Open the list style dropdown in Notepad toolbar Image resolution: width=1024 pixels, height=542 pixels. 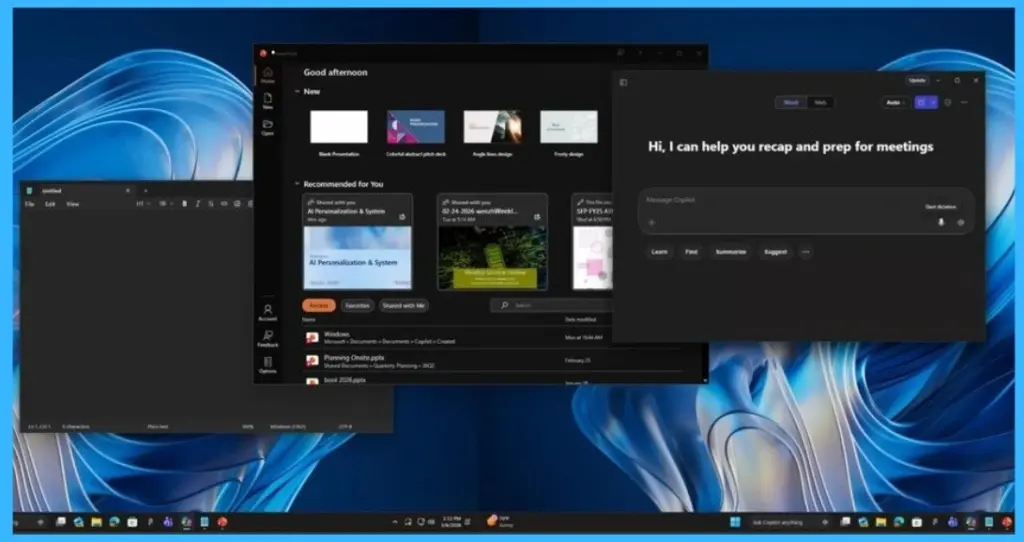(x=166, y=204)
